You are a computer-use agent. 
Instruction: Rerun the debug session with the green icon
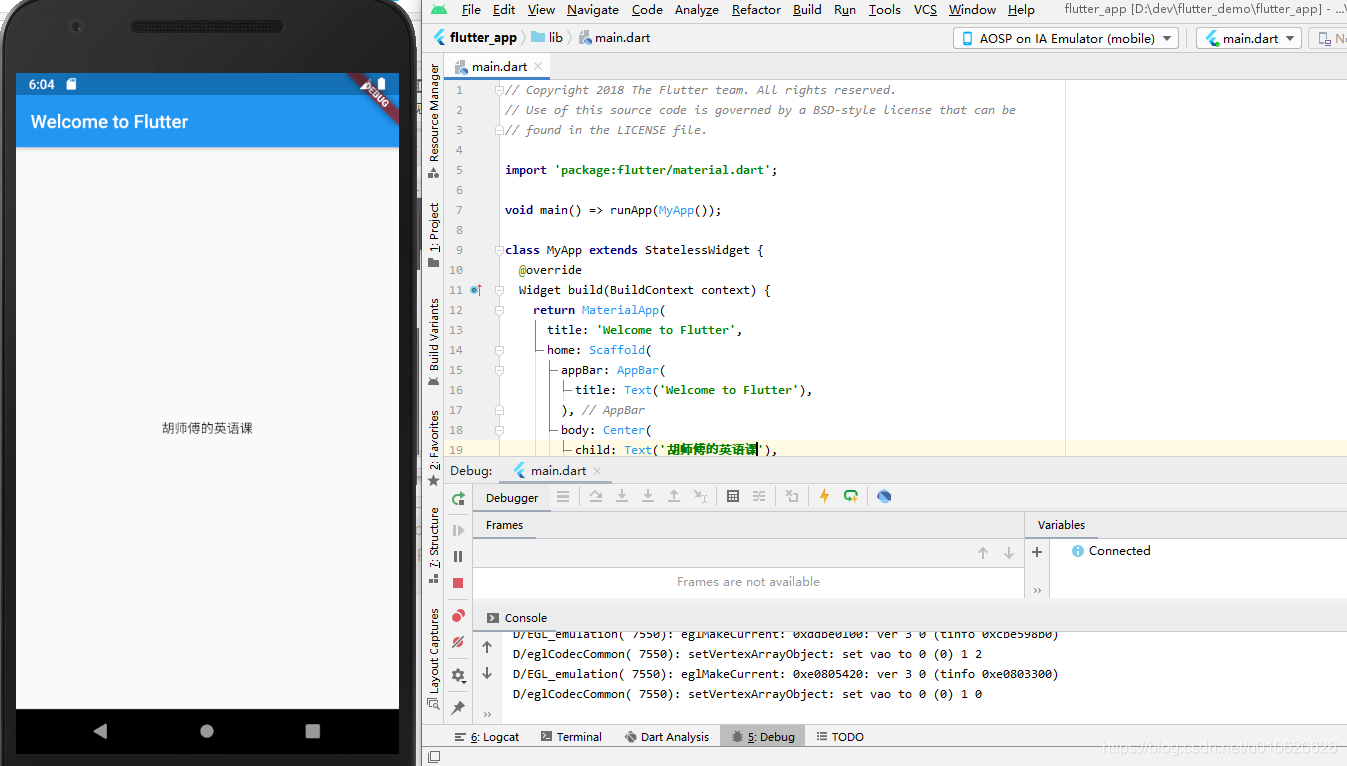click(458, 498)
